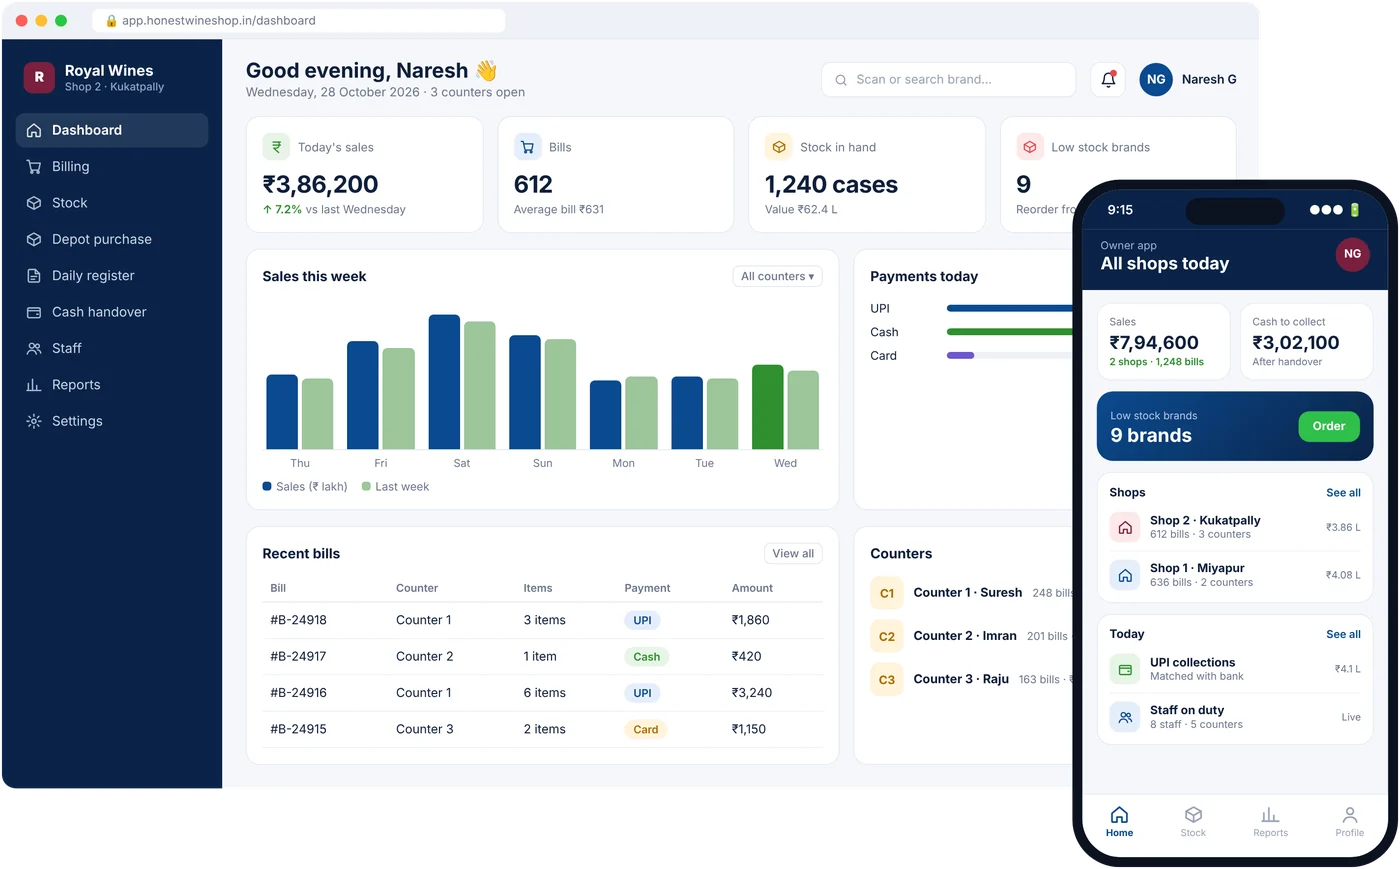Click the NG avatar in the phone app
The height and width of the screenshot is (869, 1400).
point(1352,254)
